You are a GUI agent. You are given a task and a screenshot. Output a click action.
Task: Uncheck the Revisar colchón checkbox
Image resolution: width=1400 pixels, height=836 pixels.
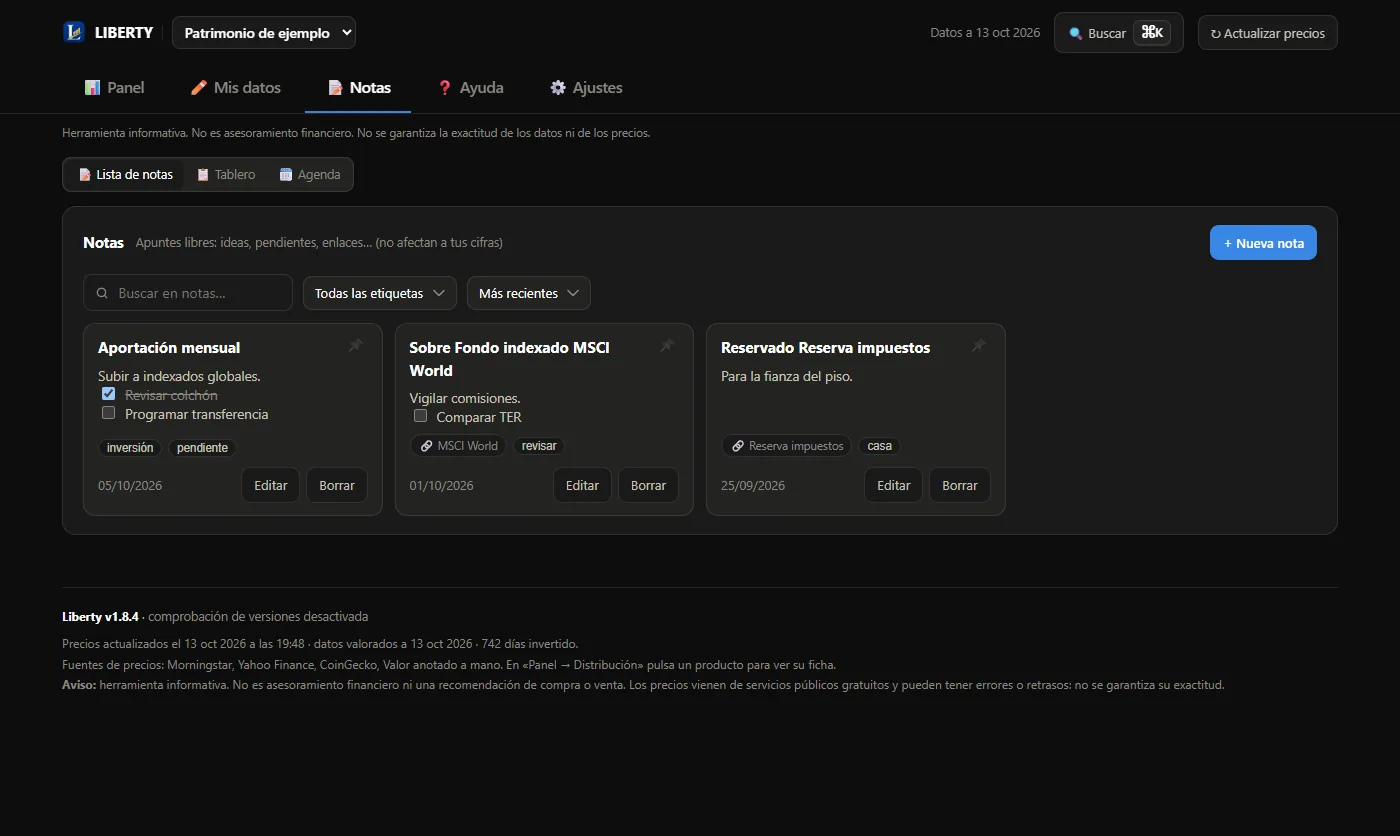coord(108,394)
